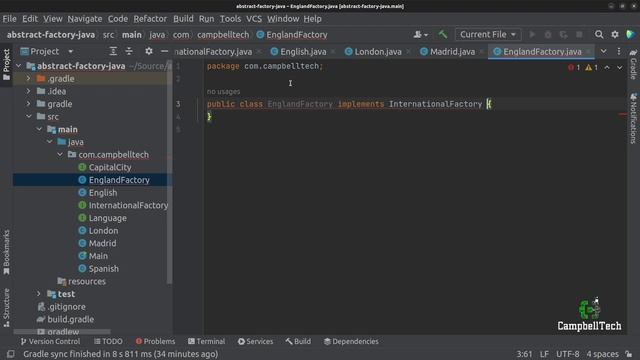Click the 3:61 cursor position indicator
The image size is (640, 360).
pos(524,354)
